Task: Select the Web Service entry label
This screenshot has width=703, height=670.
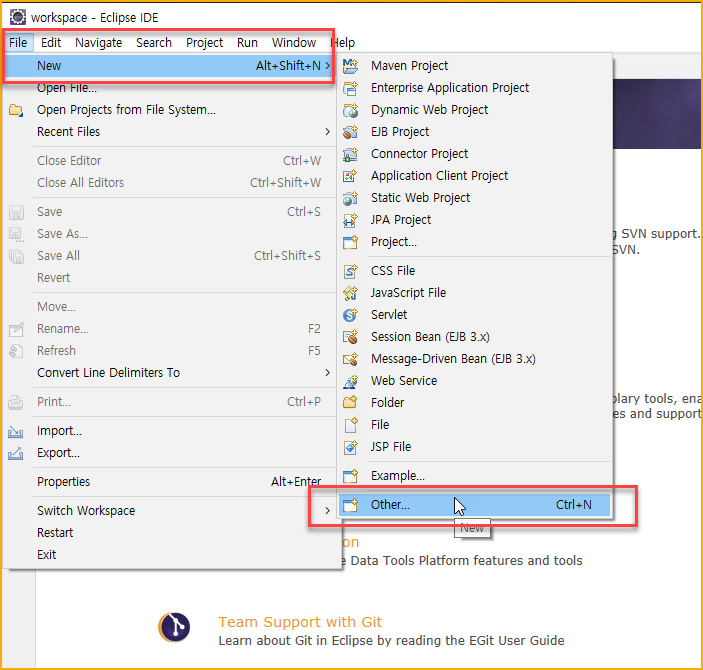Action: (x=404, y=381)
